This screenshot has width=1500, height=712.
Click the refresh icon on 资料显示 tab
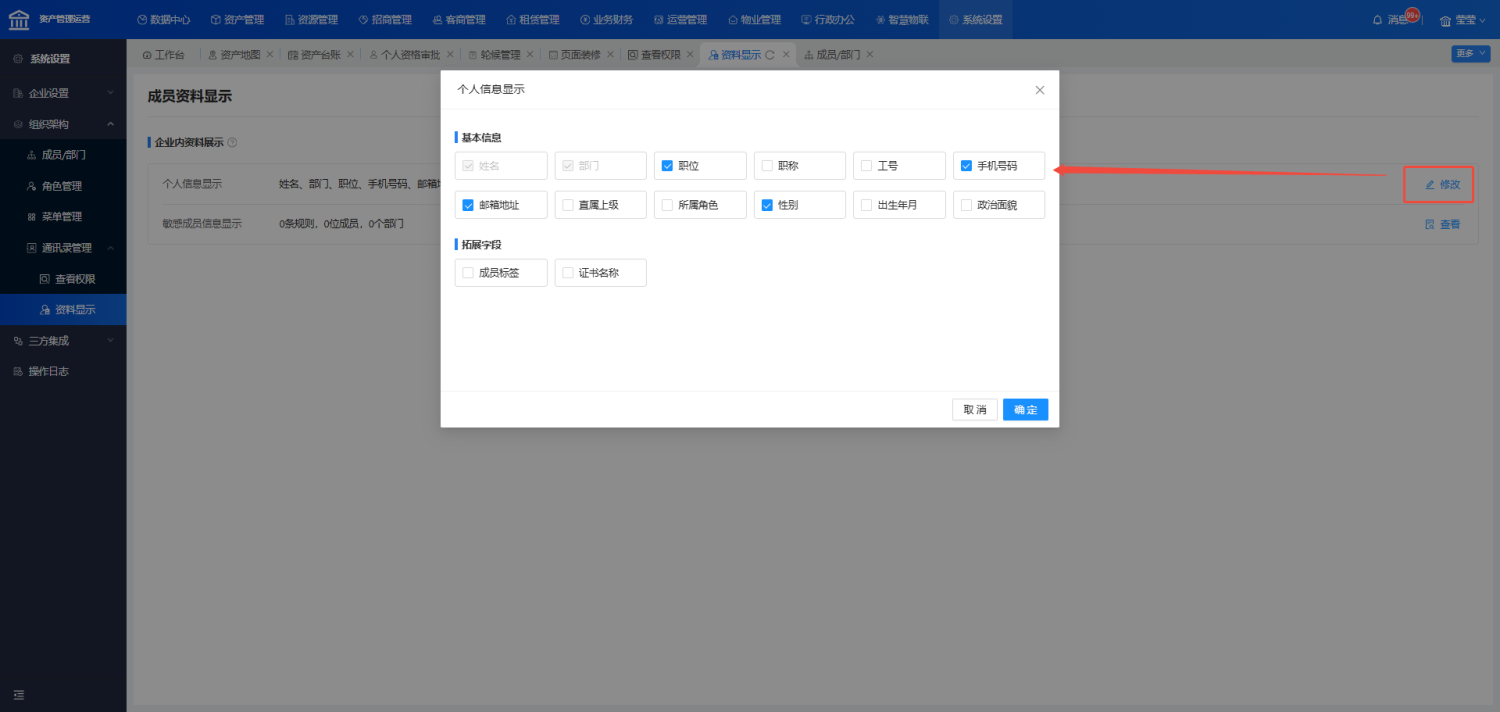[x=769, y=55]
